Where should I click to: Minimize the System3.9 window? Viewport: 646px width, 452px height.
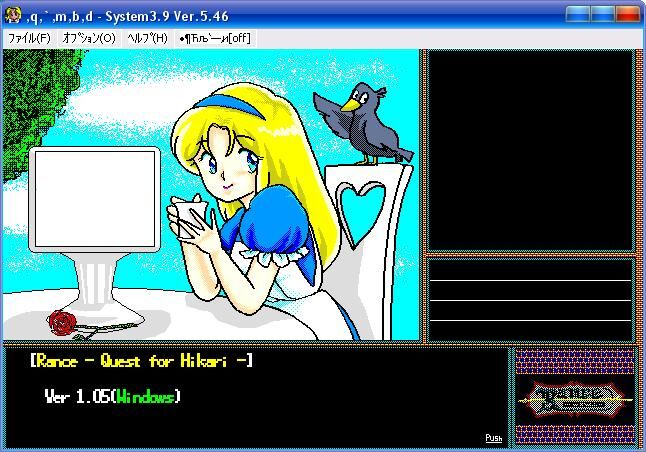click(x=578, y=14)
